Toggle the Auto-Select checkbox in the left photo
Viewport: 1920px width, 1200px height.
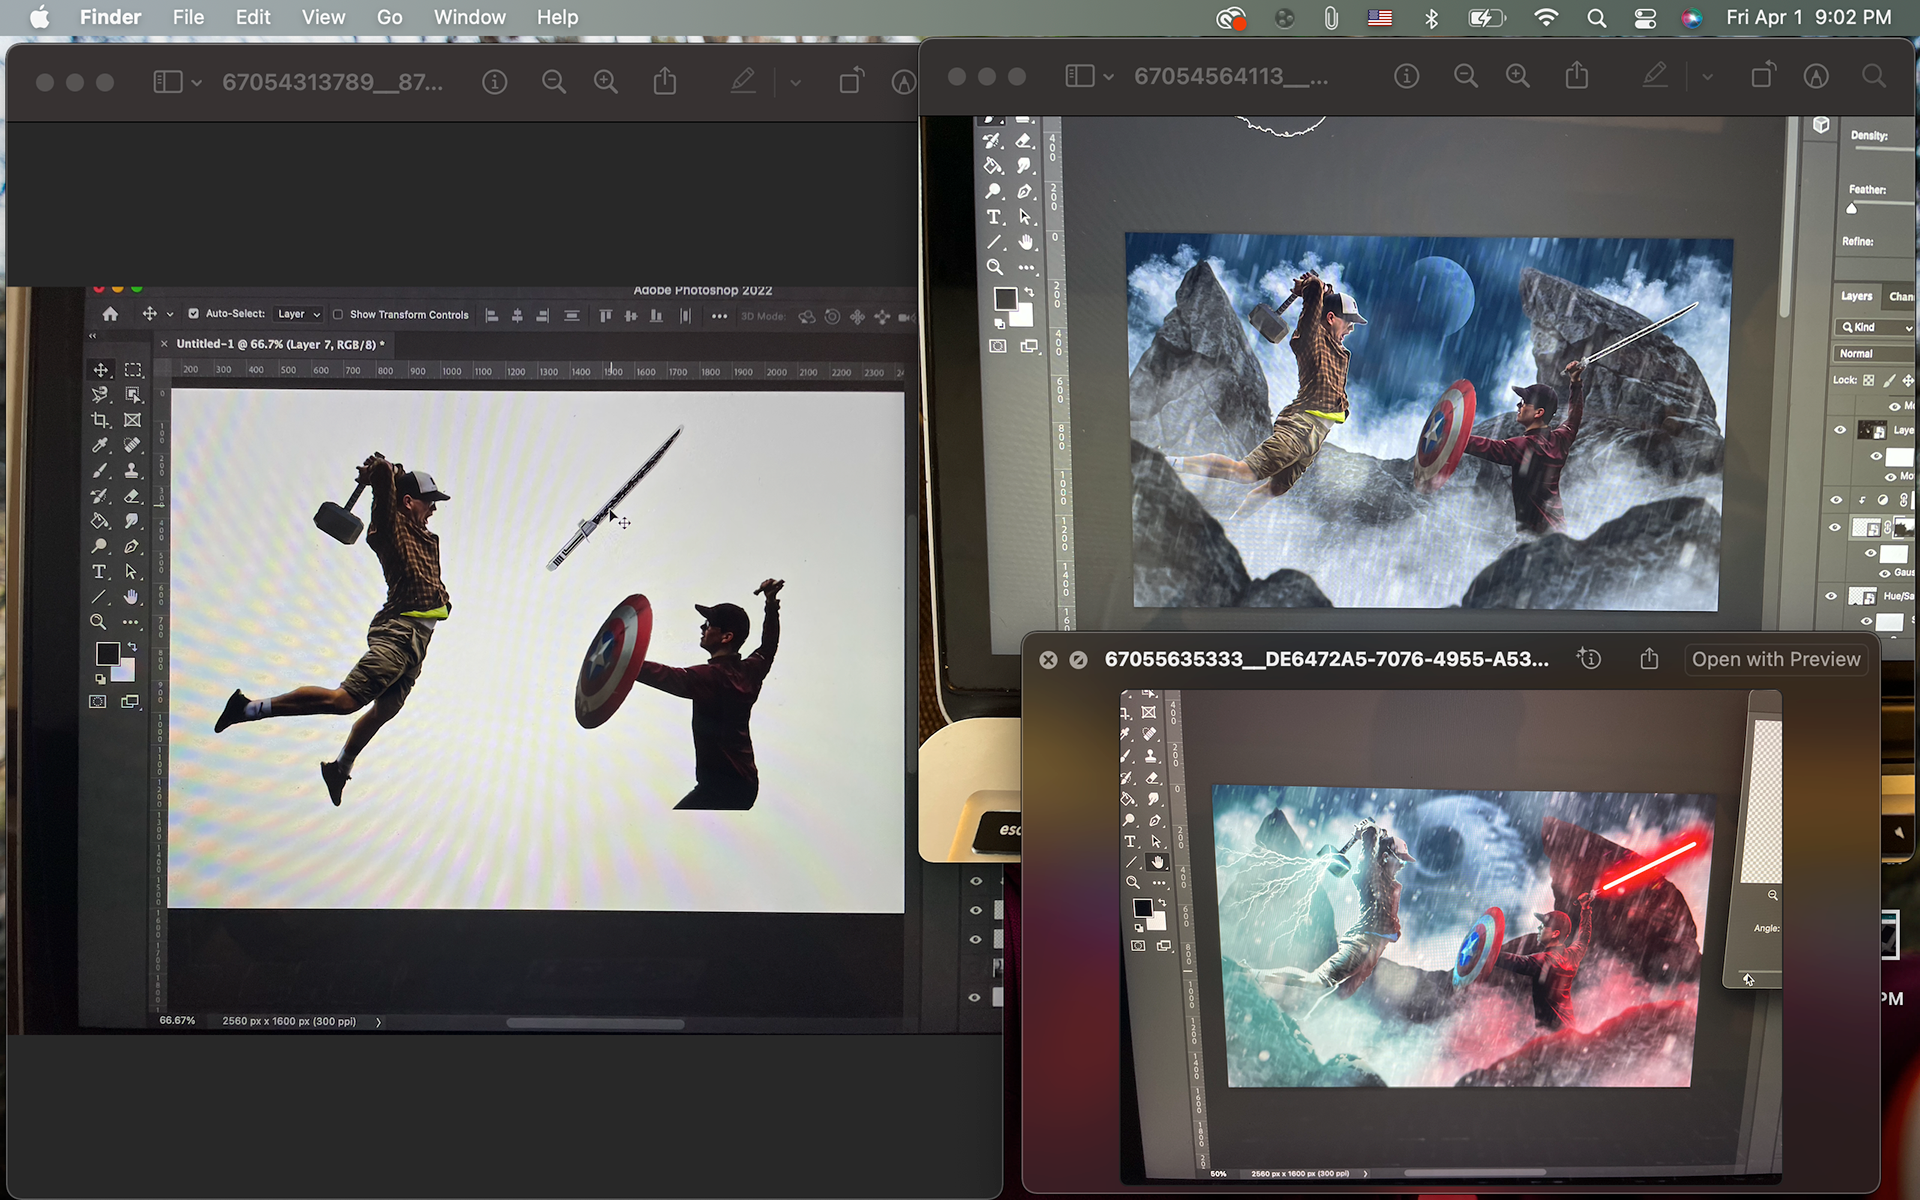tap(194, 314)
